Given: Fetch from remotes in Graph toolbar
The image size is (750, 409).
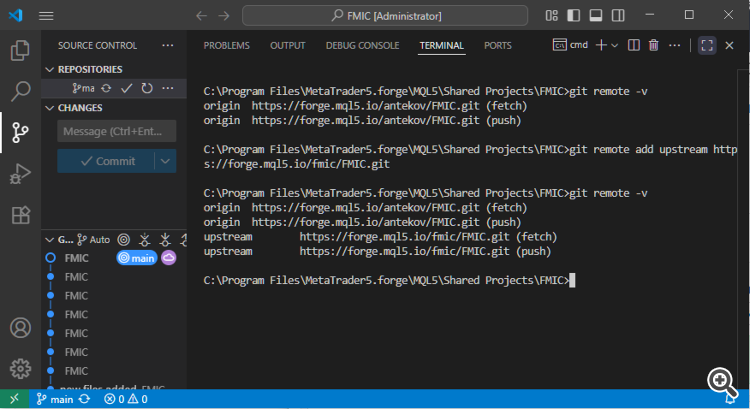Looking at the screenshot, I should click(x=144, y=240).
